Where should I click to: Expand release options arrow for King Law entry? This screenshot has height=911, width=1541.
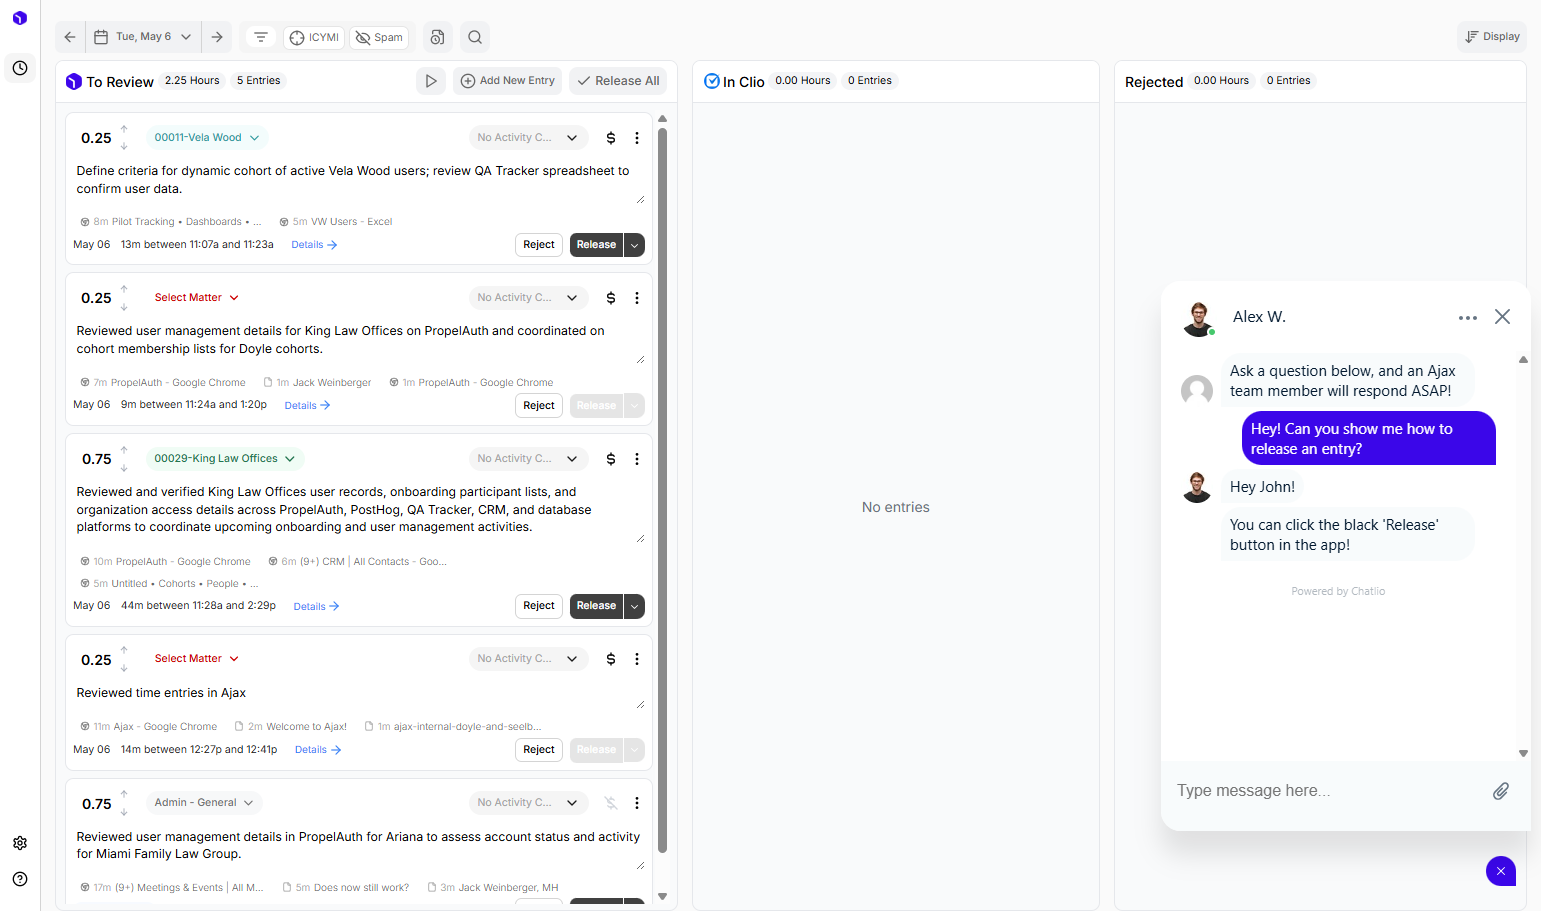tap(634, 606)
